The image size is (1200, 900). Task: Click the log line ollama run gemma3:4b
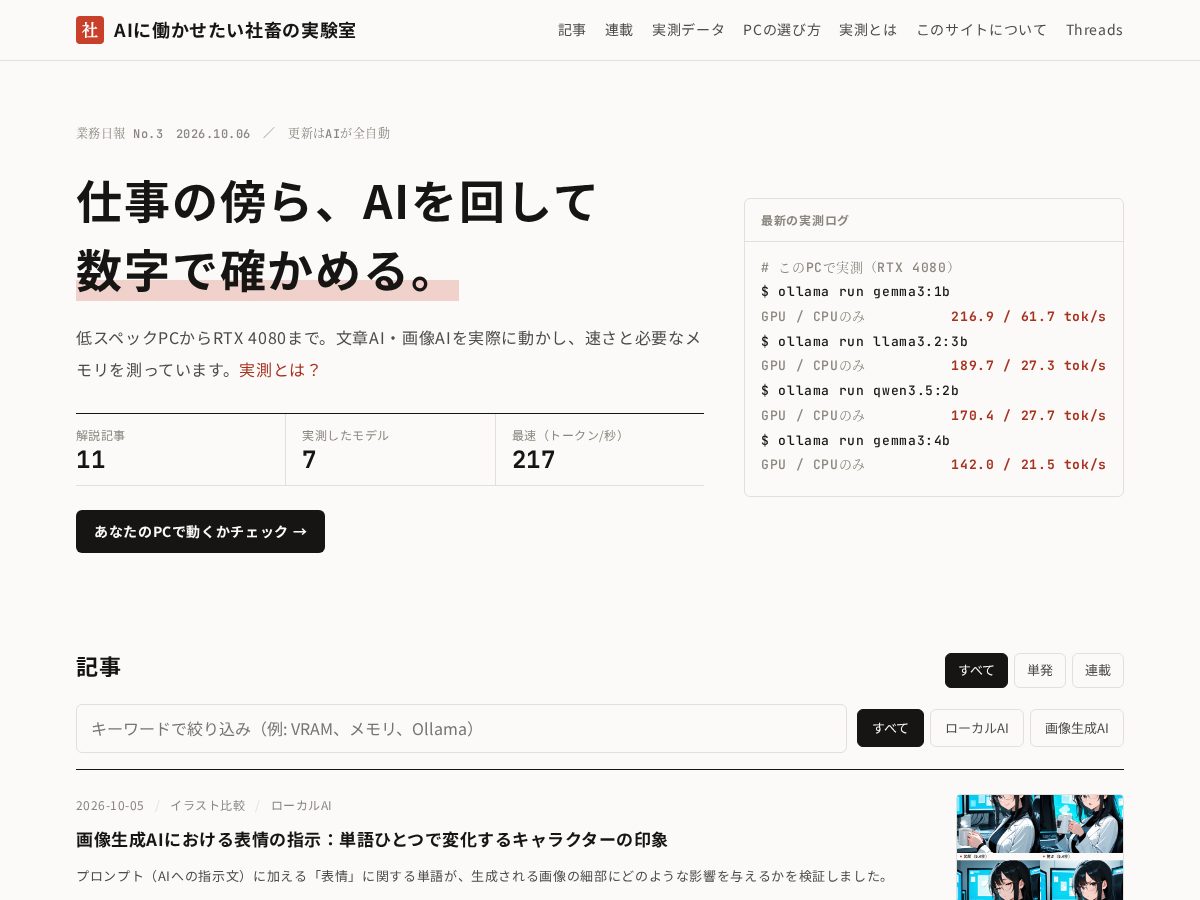coord(855,440)
